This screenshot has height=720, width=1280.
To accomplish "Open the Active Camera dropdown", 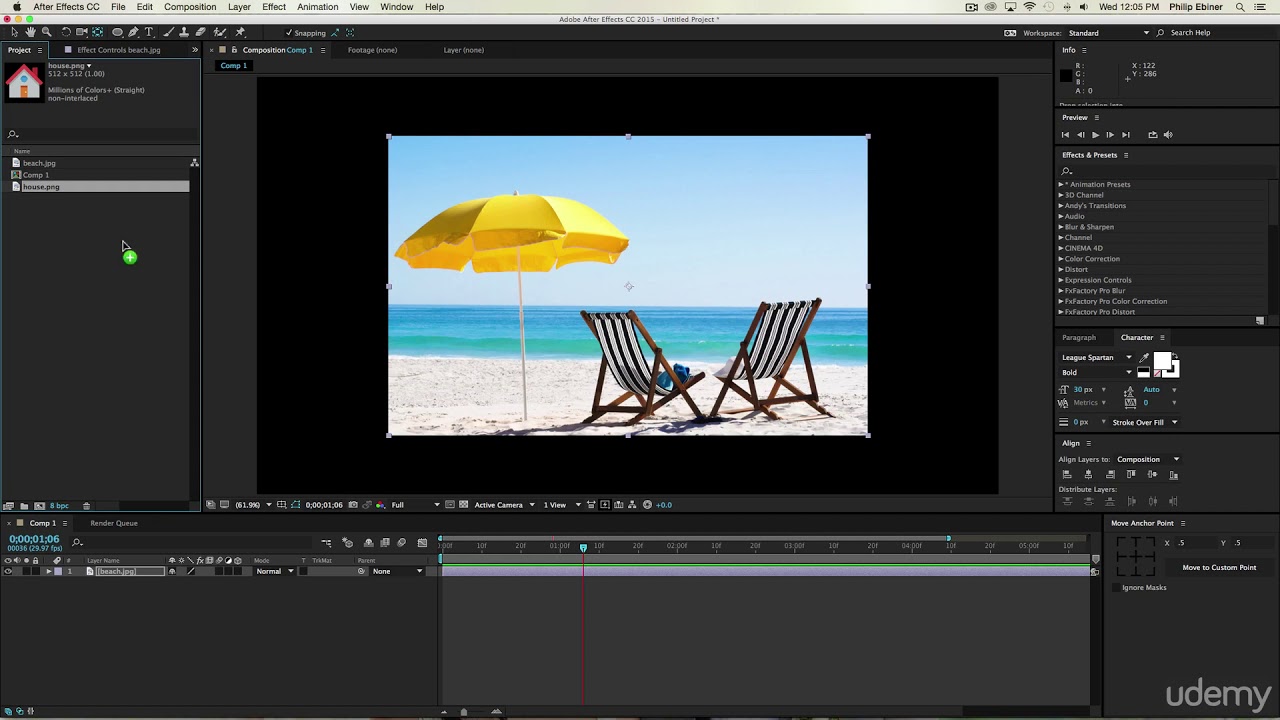I will tap(504, 505).
